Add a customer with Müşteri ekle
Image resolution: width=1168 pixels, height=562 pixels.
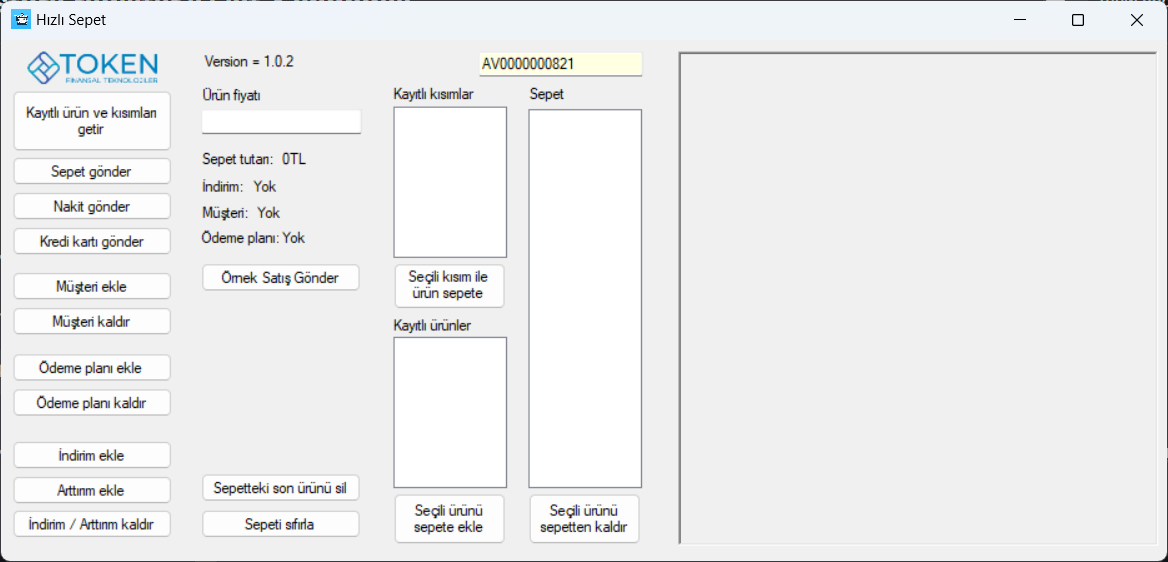(x=92, y=287)
